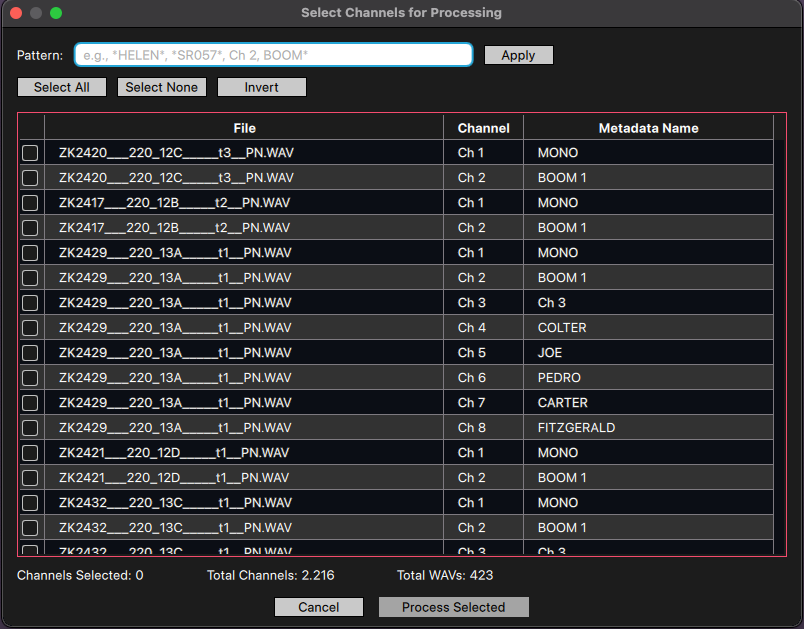Click the Select All button
Screen dimensions: 804x629
[62, 87]
